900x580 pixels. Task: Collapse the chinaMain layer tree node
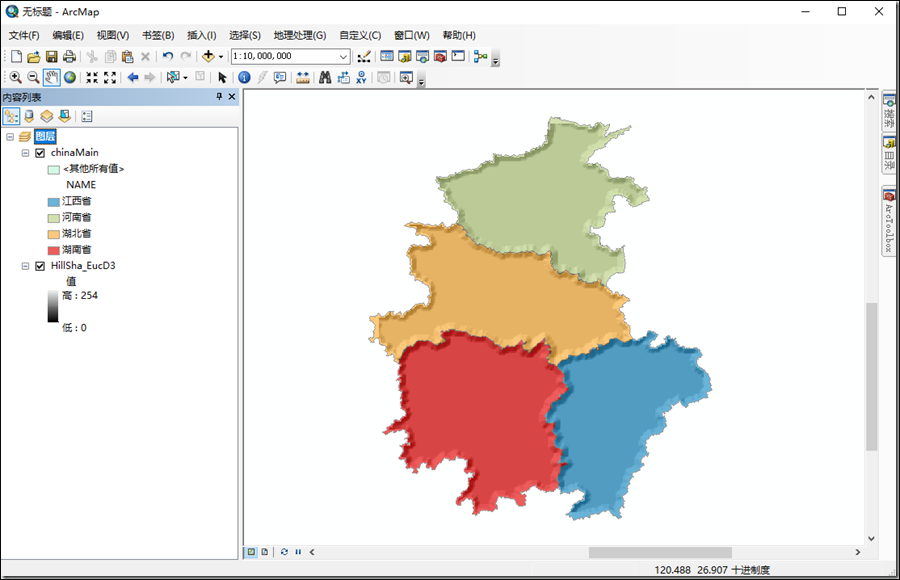point(25,152)
